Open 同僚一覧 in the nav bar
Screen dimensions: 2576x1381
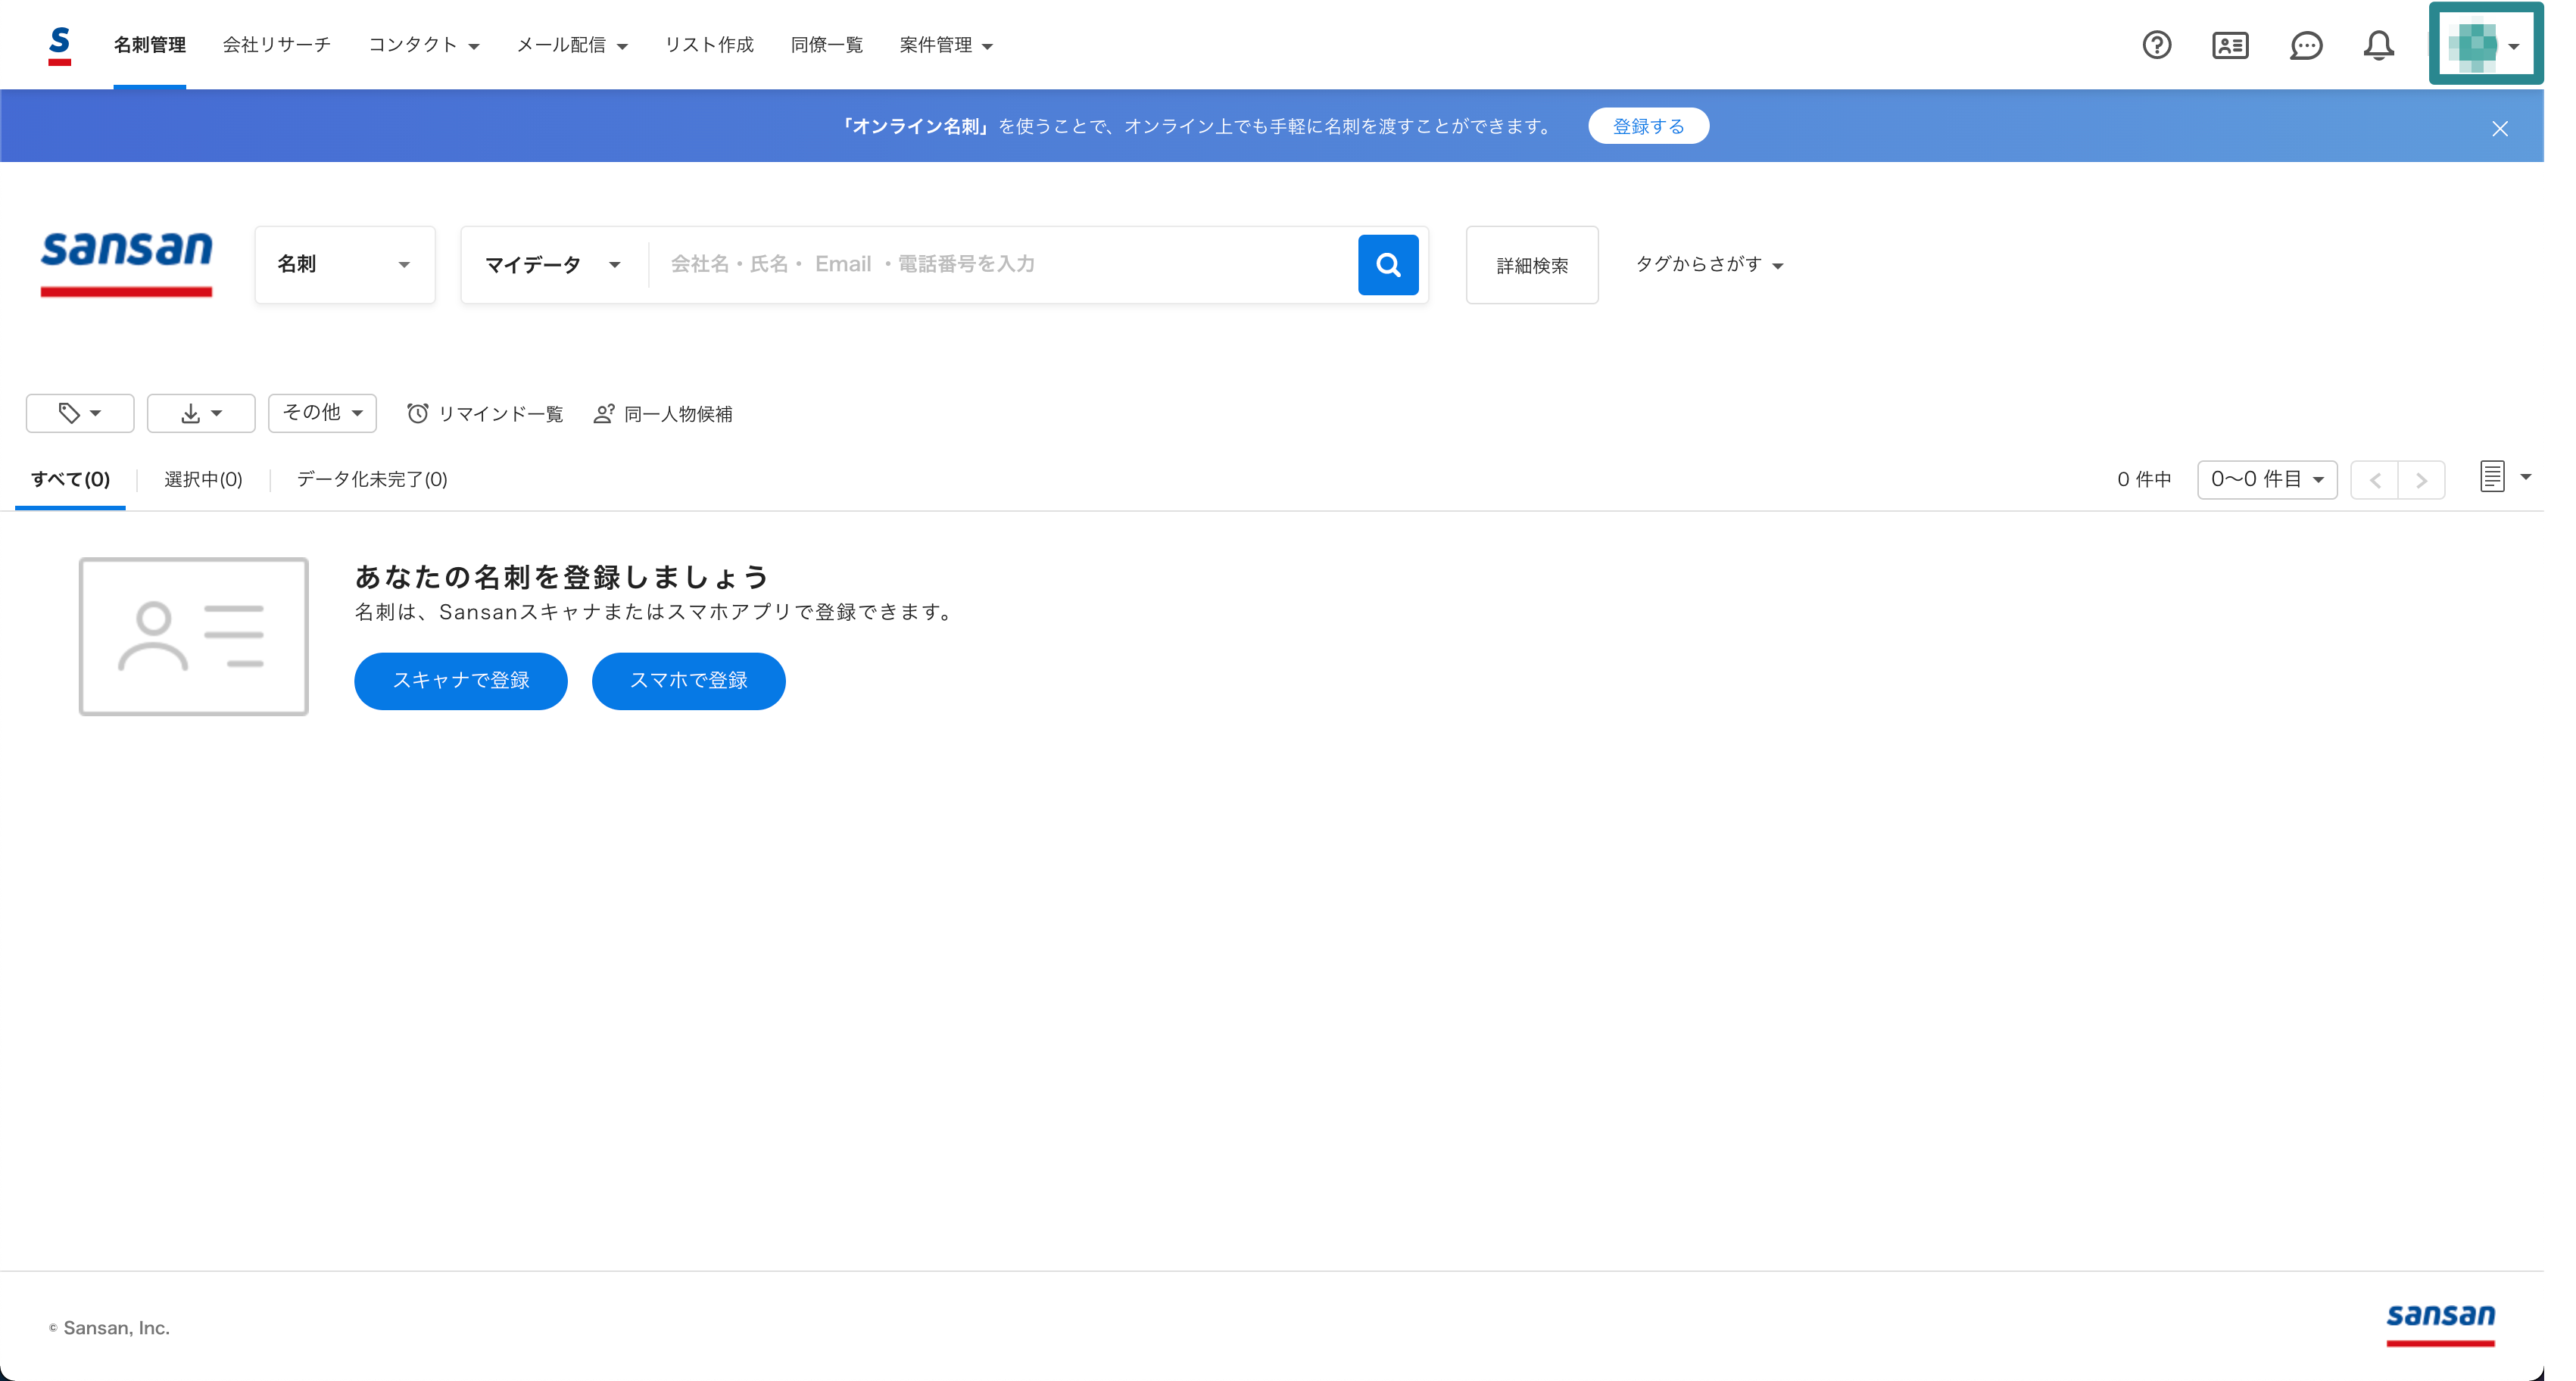pos(826,45)
